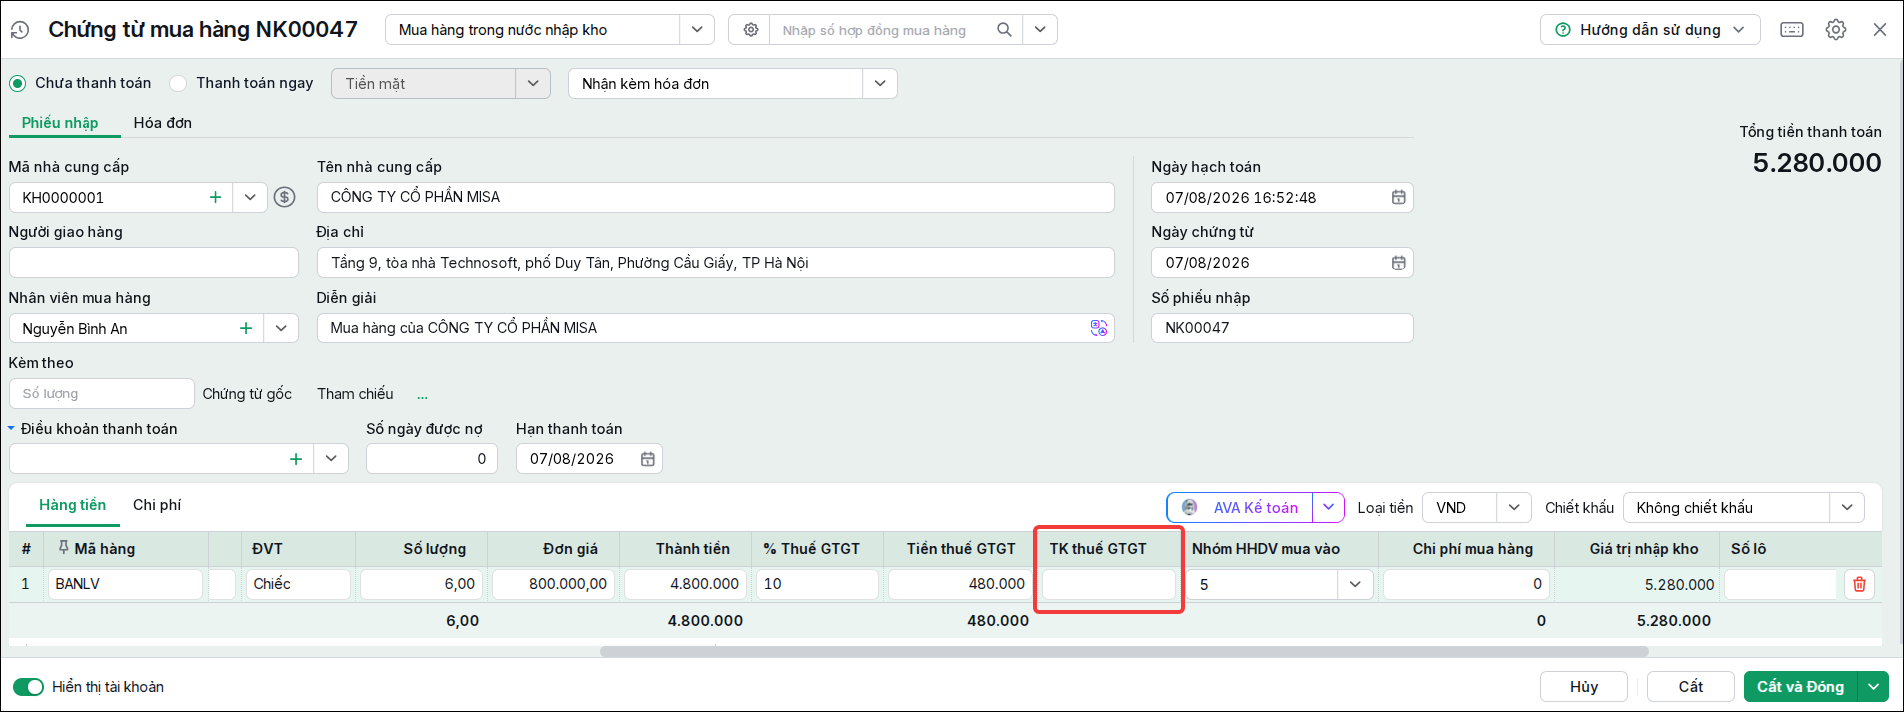Click the Hủy button

(x=1584, y=687)
